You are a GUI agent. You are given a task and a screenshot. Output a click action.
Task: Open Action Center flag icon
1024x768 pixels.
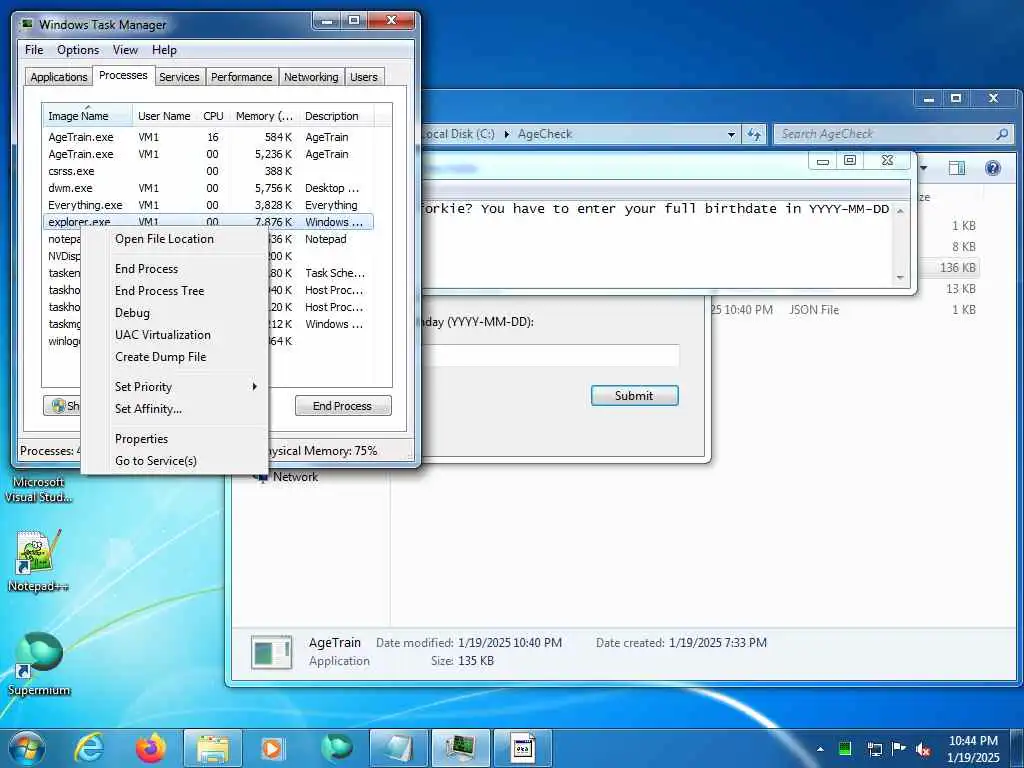tap(899, 749)
